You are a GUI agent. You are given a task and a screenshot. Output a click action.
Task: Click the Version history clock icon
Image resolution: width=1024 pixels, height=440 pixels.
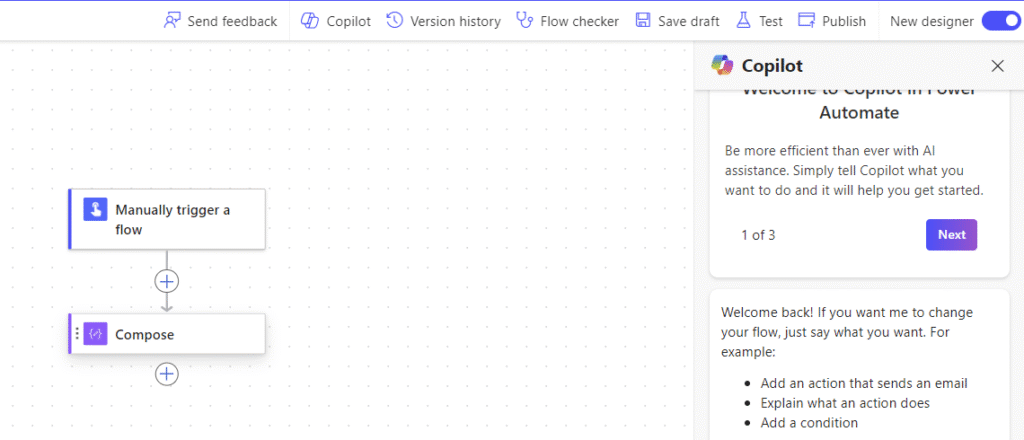tap(394, 21)
